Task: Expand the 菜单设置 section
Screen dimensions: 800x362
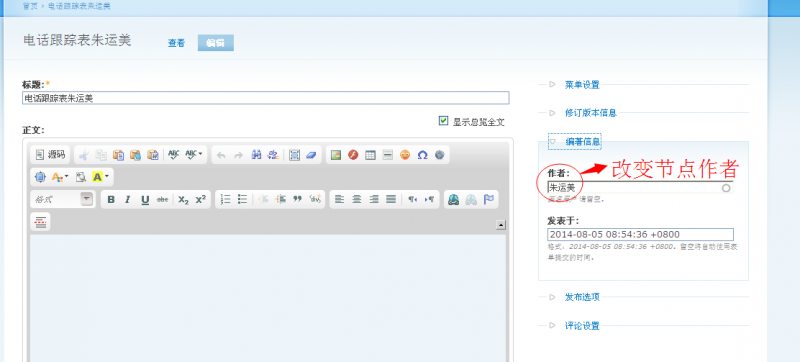Action: [x=582, y=85]
